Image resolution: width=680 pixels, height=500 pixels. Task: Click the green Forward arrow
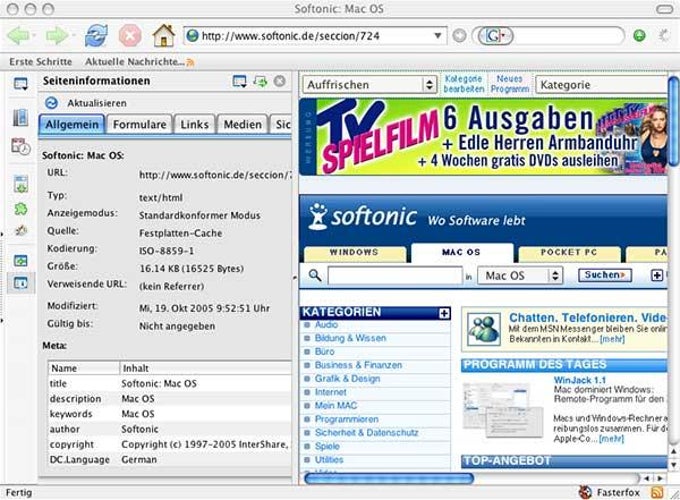pos(57,36)
